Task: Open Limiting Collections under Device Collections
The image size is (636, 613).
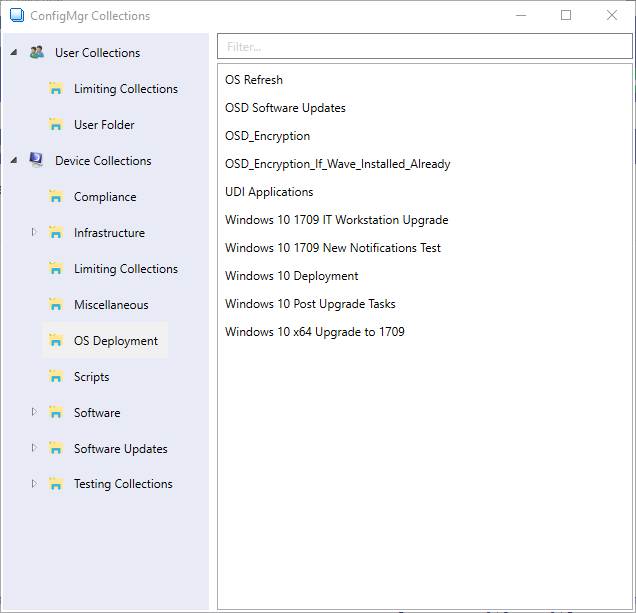Action: (x=125, y=269)
